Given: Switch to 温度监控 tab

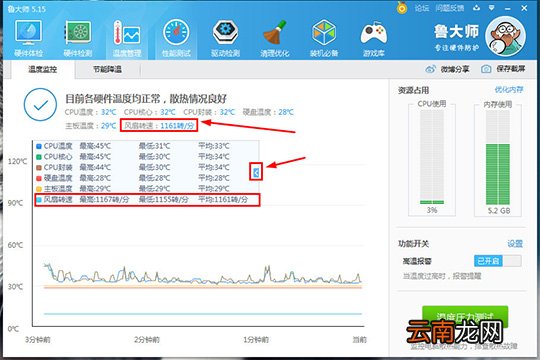Looking at the screenshot, I should click(42, 70).
